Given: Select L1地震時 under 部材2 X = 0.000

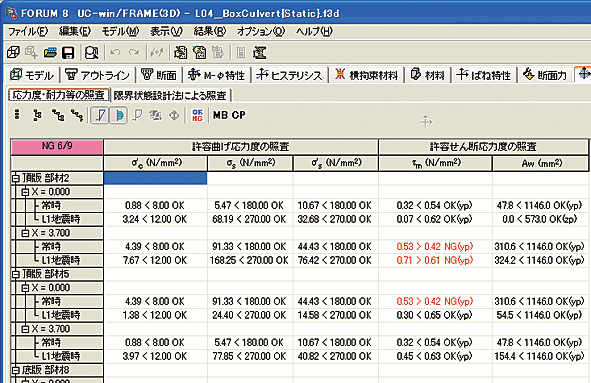Looking at the screenshot, I should (60, 219).
